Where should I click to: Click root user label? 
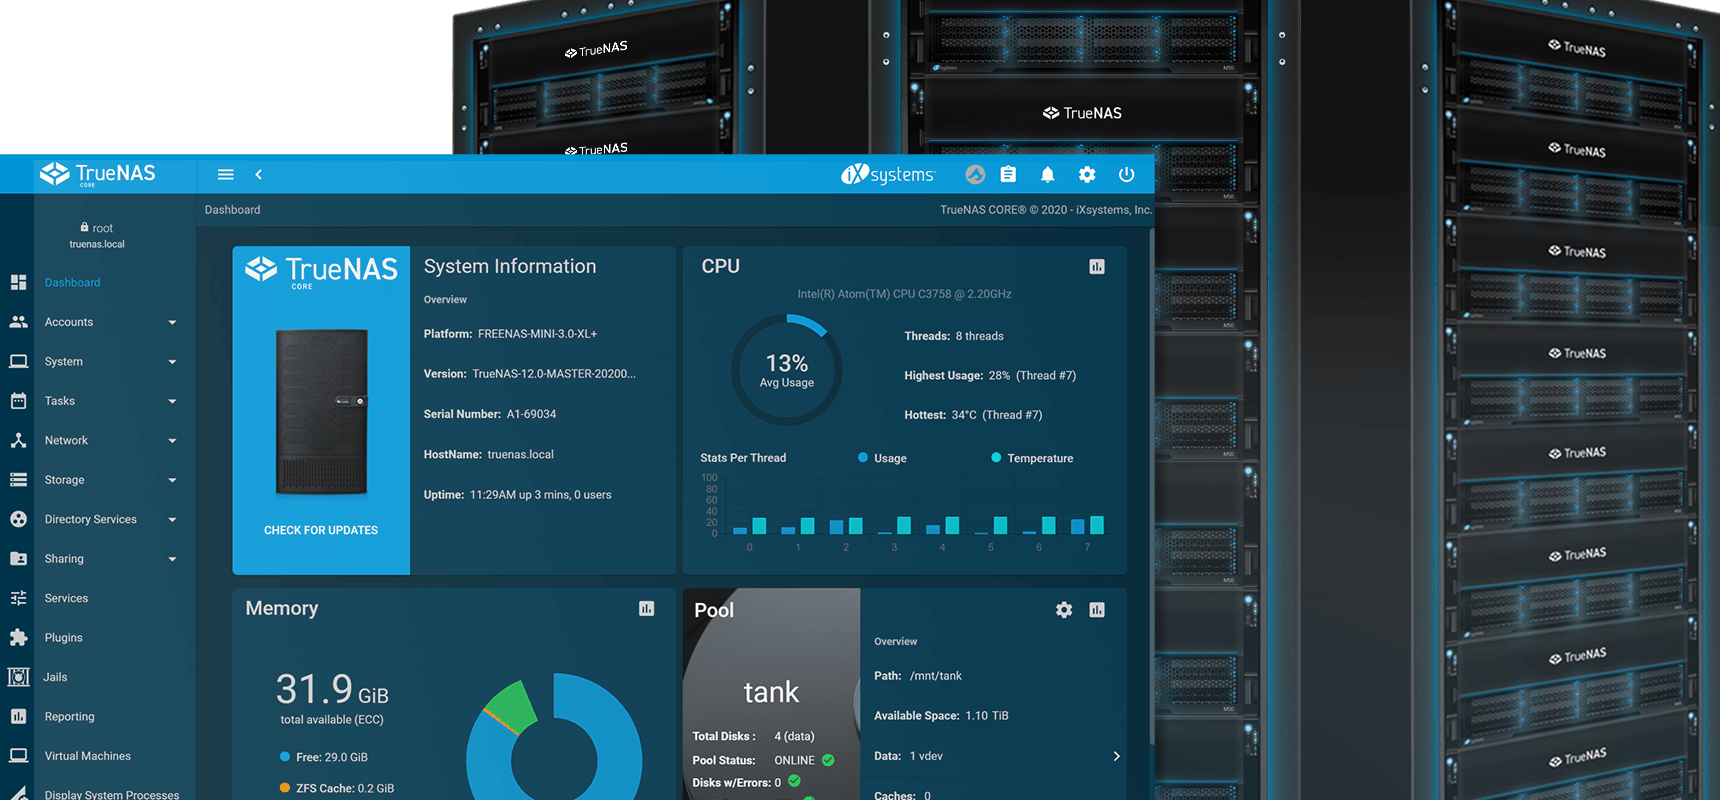pyautogui.click(x=97, y=228)
